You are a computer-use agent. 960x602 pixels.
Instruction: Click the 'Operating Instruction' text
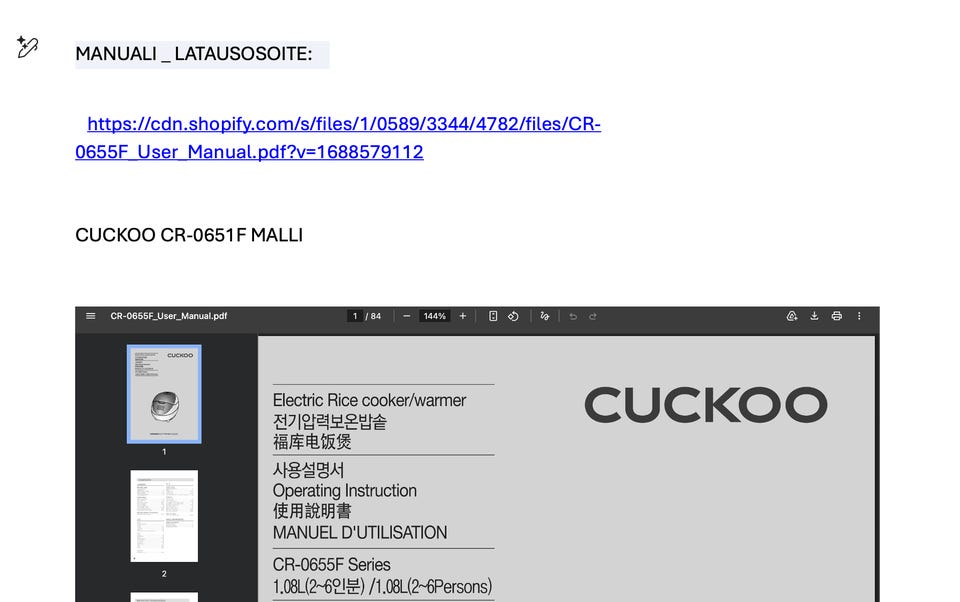pyautogui.click(x=345, y=491)
